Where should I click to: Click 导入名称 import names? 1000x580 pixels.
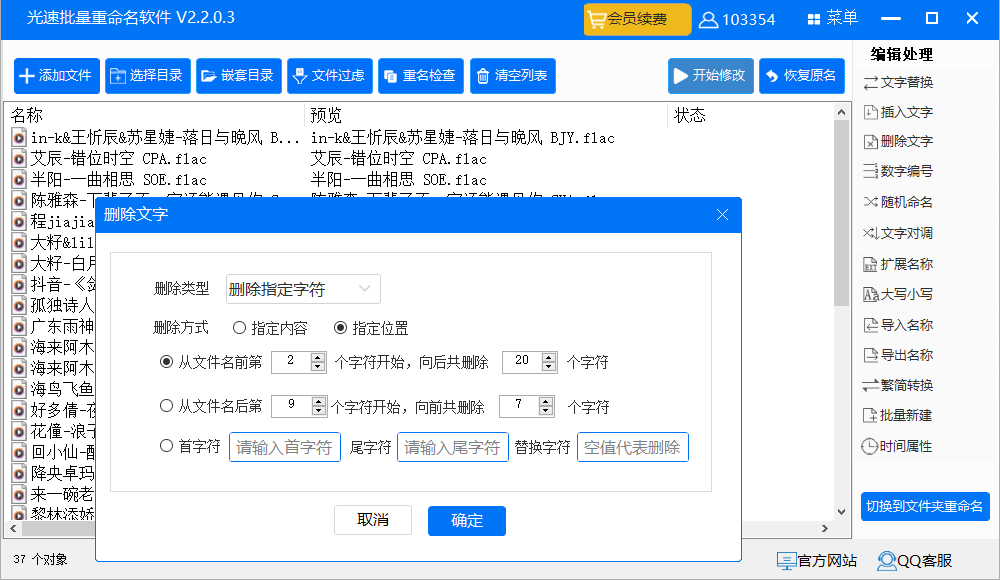(x=898, y=325)
